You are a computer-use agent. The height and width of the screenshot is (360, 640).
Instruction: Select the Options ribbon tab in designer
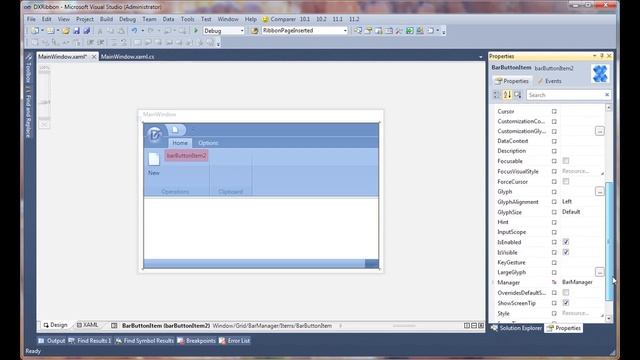tap(208, 143)
